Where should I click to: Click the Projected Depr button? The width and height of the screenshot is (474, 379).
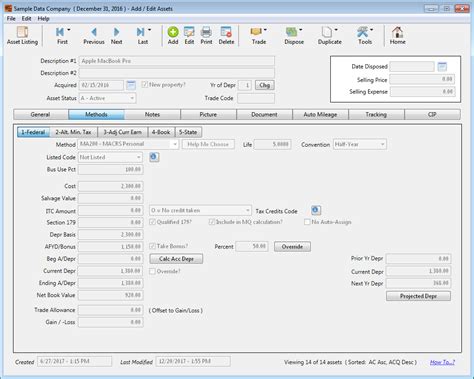coord(418,296)
